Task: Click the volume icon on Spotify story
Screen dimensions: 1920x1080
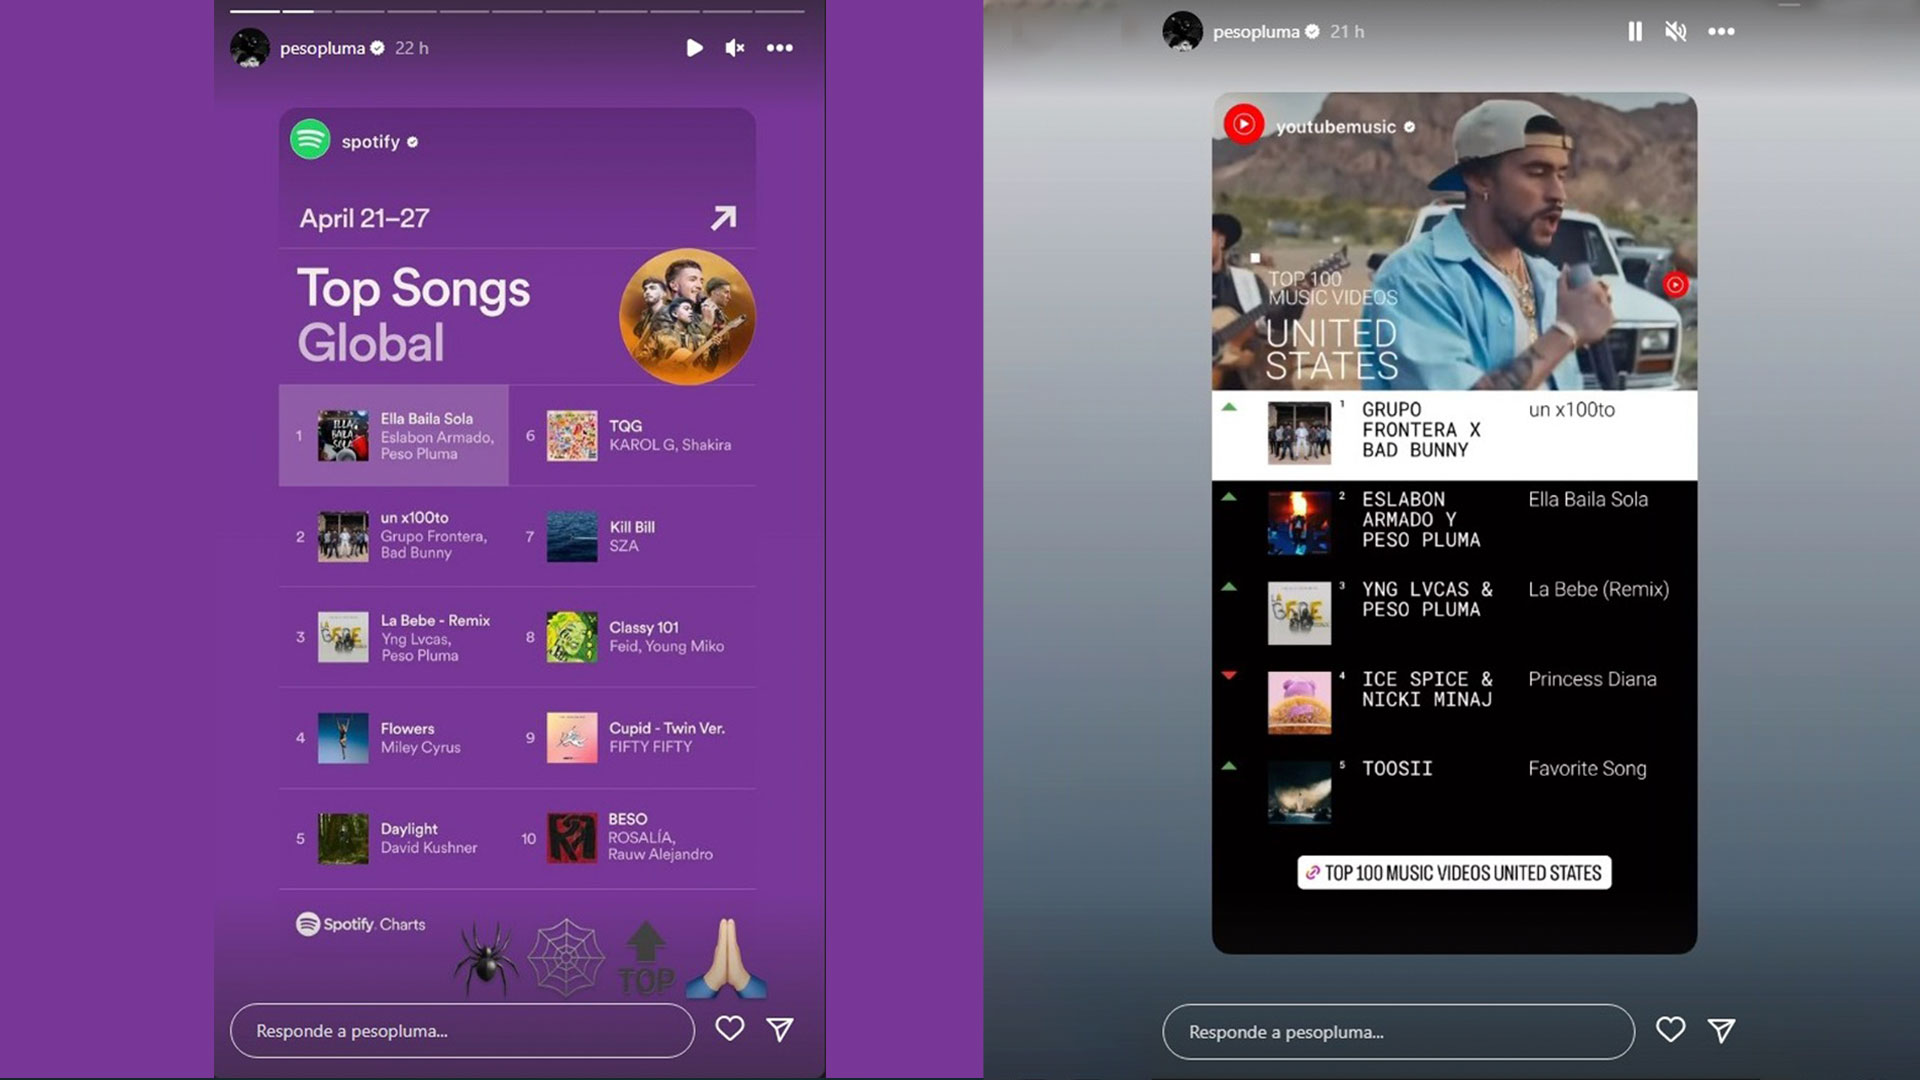Action: pyautogui.click(x=736, y=47)
